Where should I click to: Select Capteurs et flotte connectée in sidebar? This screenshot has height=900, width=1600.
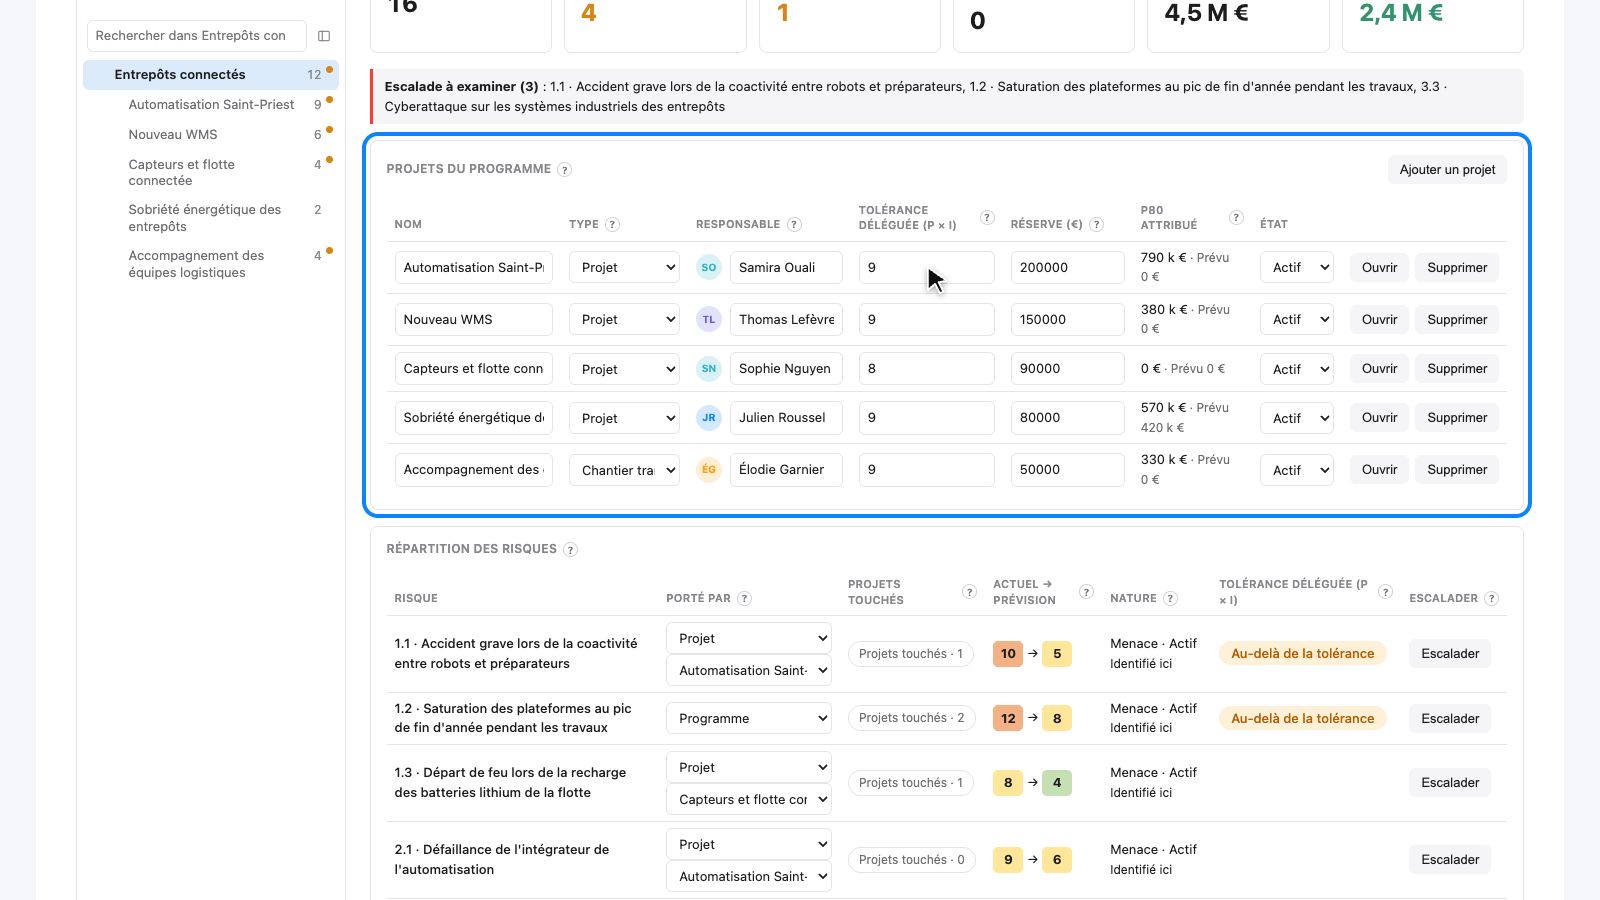pyautogui.click(x=211, y=173)
